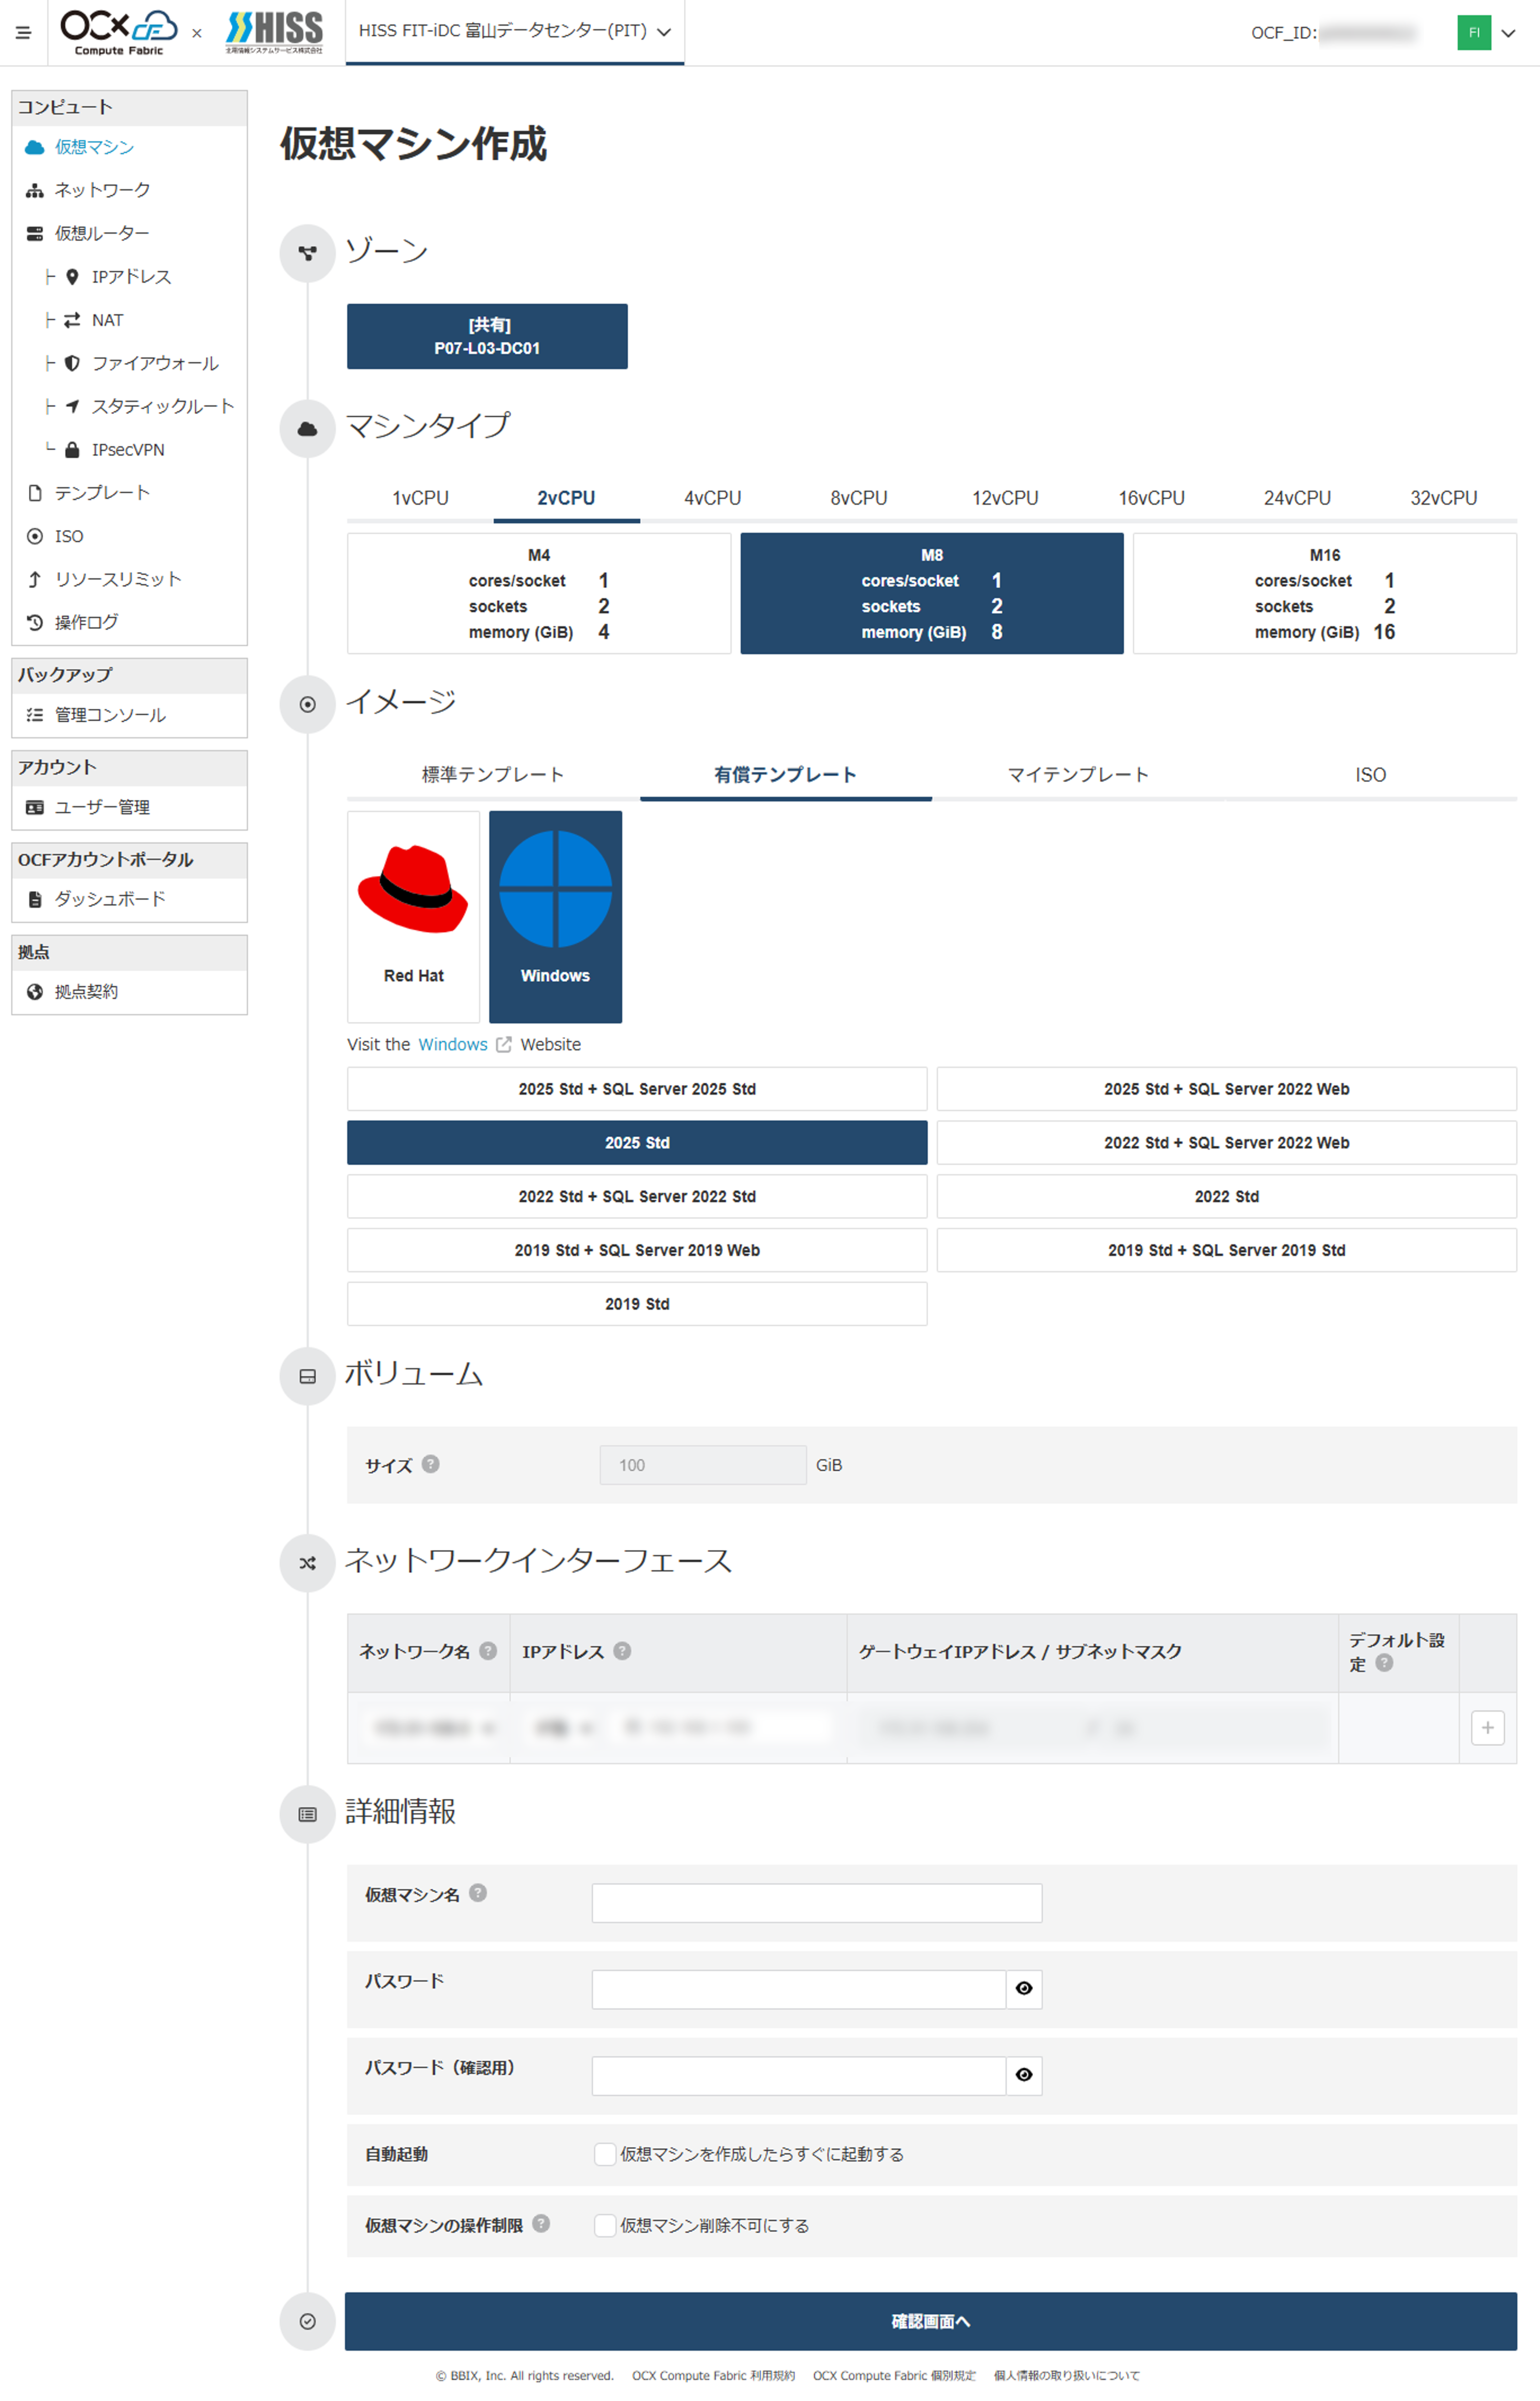
Task: Switch to マイテンプレート tab
Action: [1078, 775]
